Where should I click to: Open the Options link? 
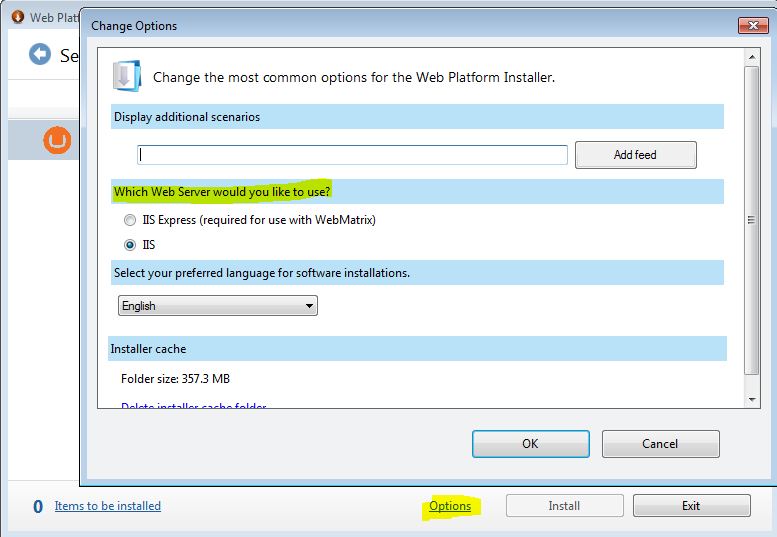pyautogui.click(x=450, y=506)
